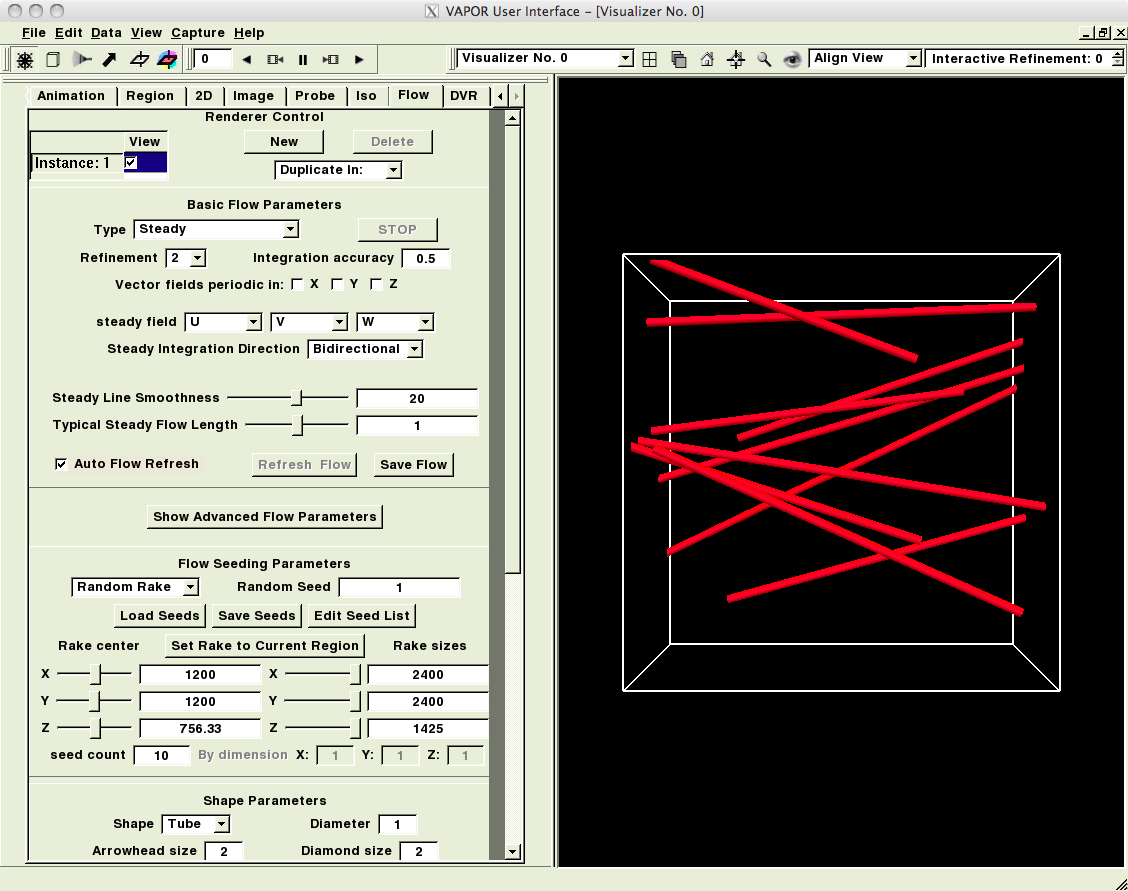This screenshot has width=1128, height=891.
Task: Select the probe plane mode icon
Action: click(x=139, y=60)
